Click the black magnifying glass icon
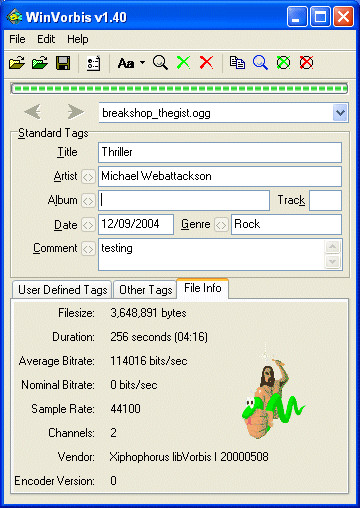Screen dimensions: 360x508 160,63
